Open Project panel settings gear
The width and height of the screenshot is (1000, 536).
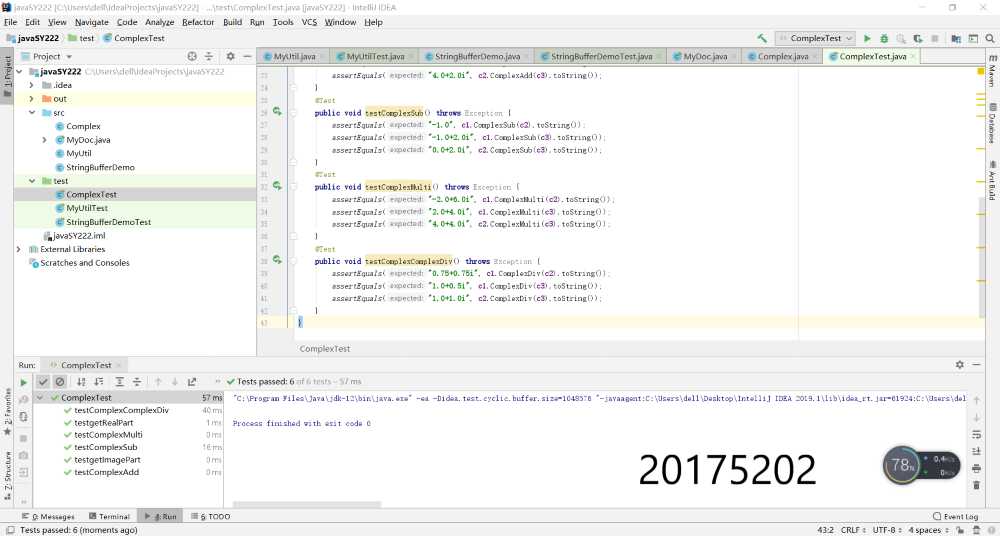[230, 56]
